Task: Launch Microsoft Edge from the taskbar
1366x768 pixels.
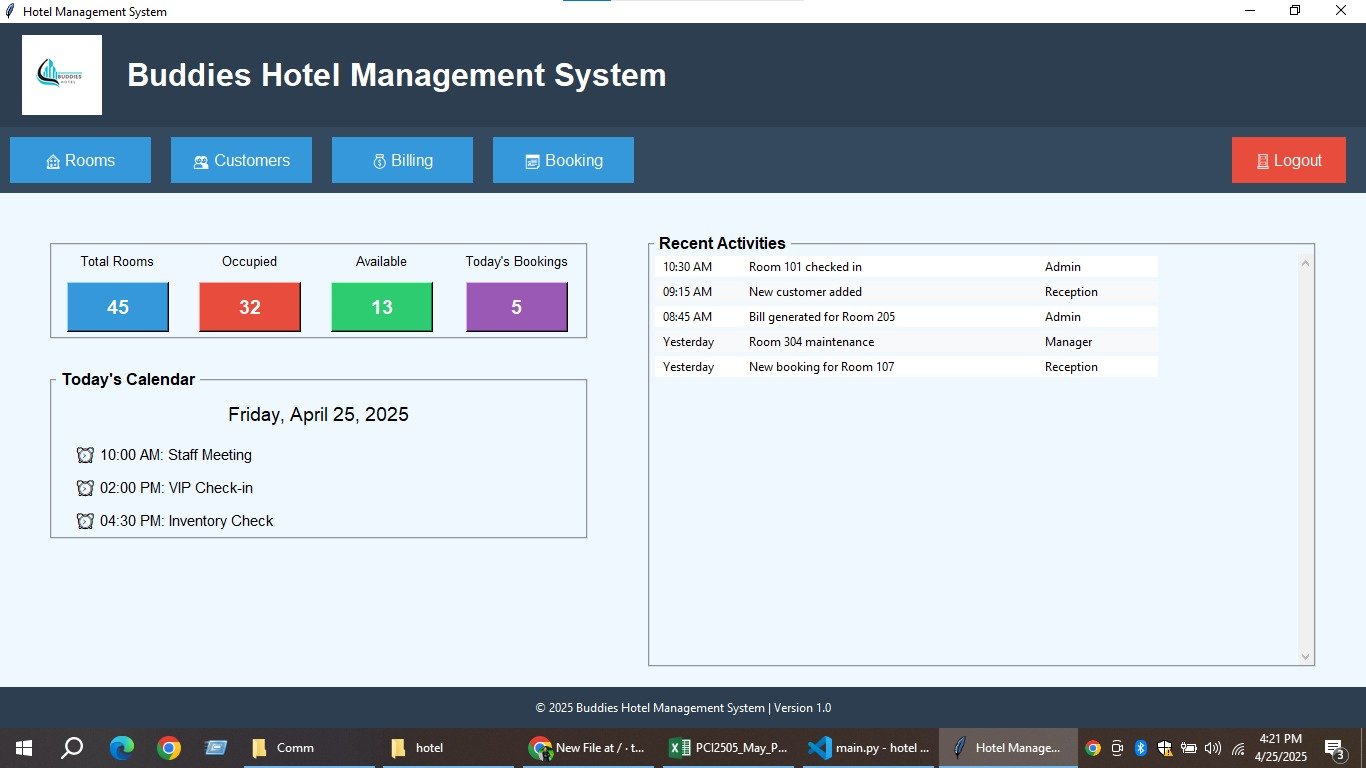Action: [121, 748]
